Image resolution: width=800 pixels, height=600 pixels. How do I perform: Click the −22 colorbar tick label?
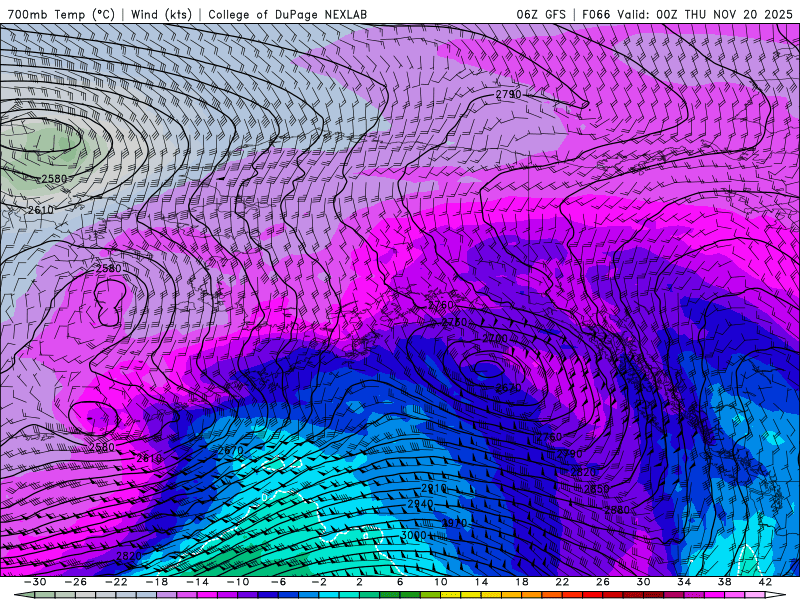116,582
